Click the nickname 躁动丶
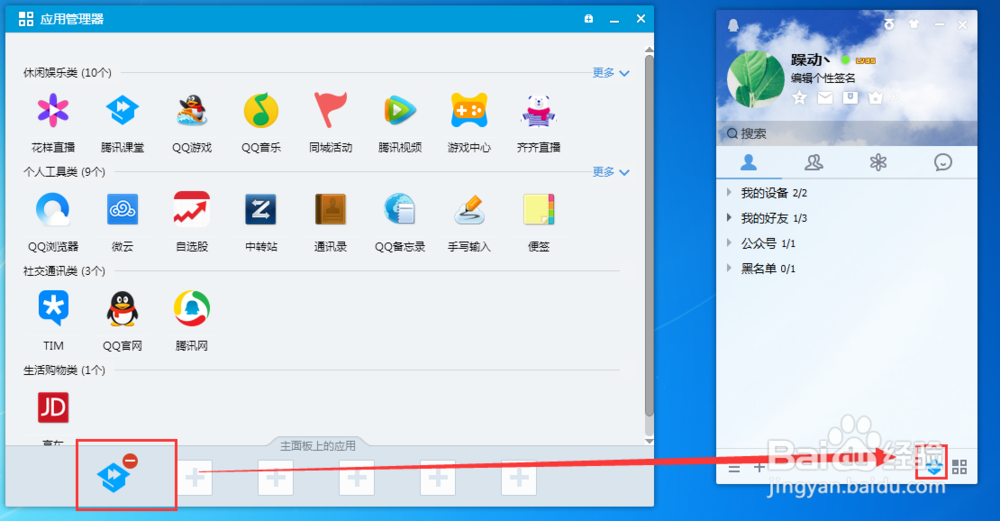This screenshot has width=1000, height=521. click(x=811, y=60)
